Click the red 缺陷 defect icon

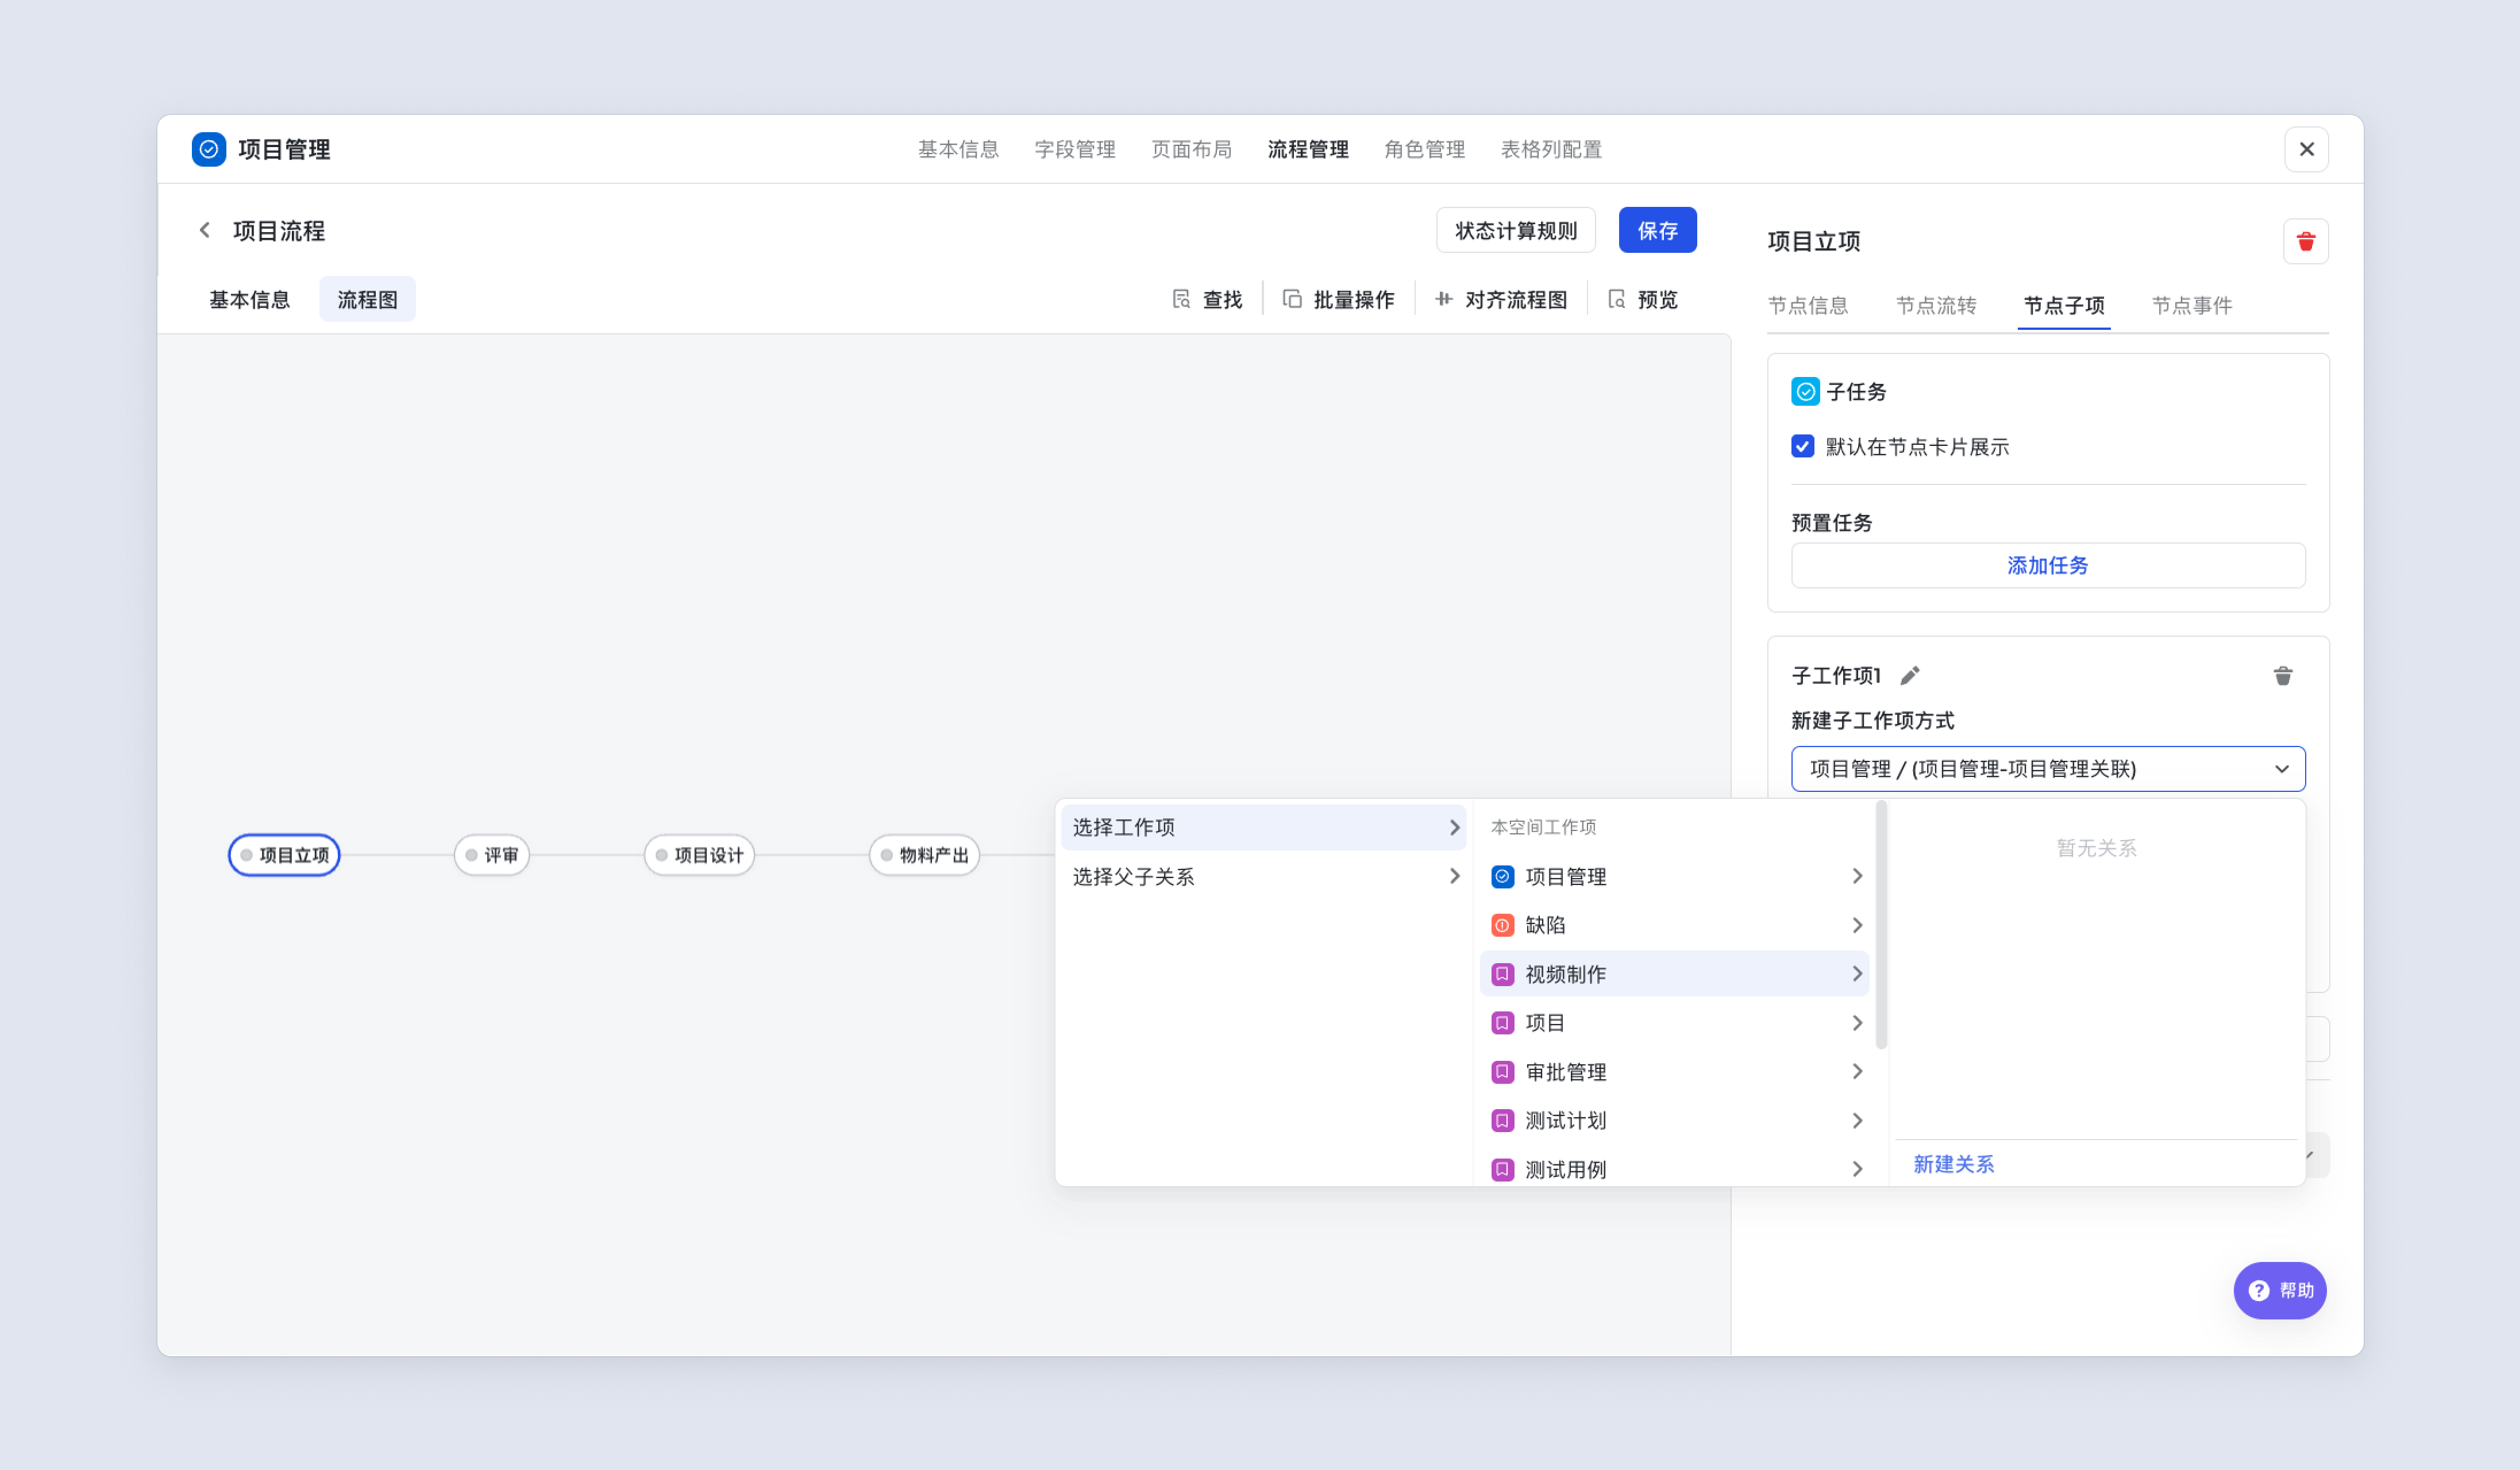1502,925
